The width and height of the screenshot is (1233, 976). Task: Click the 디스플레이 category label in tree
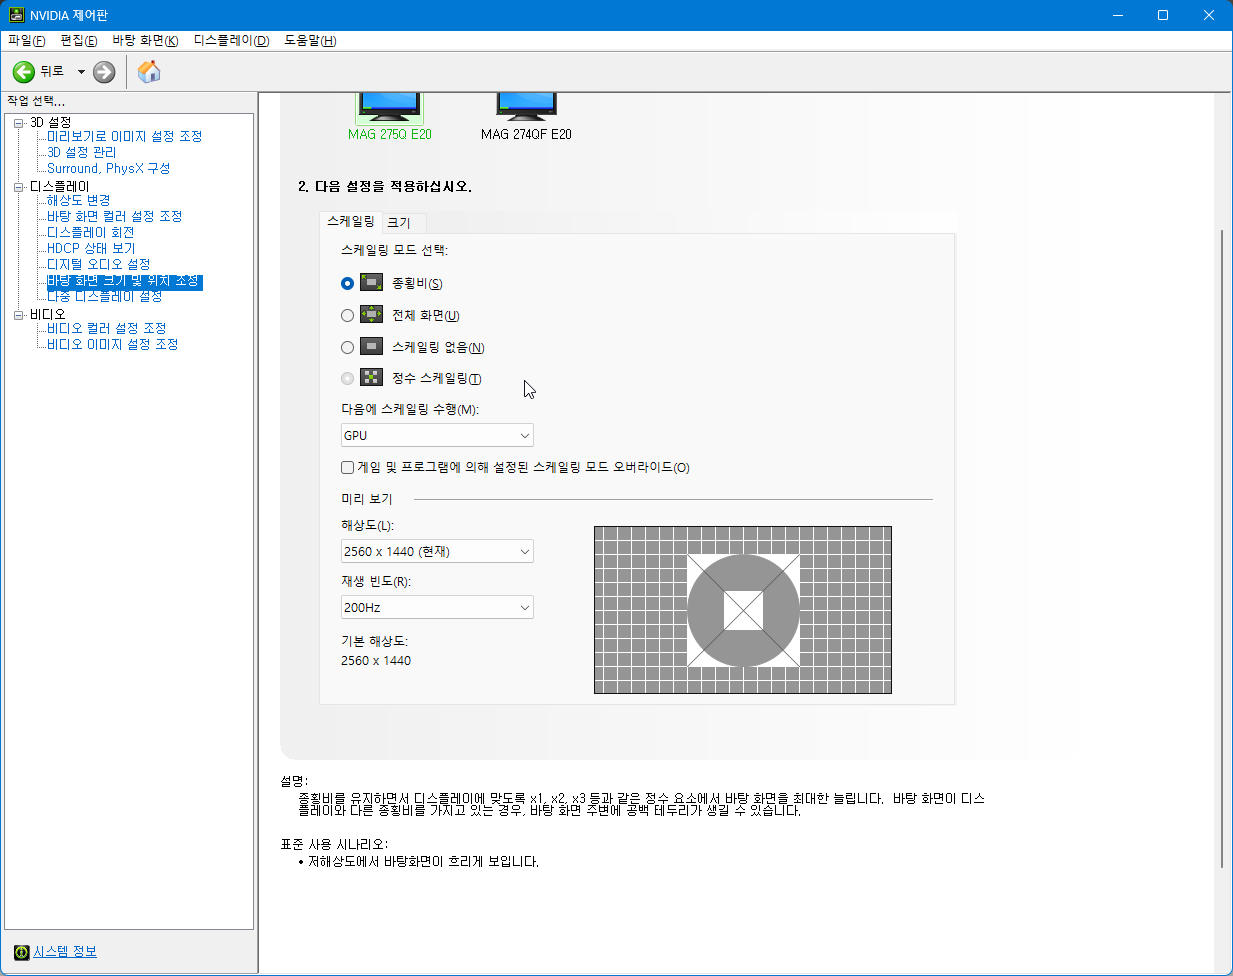(59, 186)
